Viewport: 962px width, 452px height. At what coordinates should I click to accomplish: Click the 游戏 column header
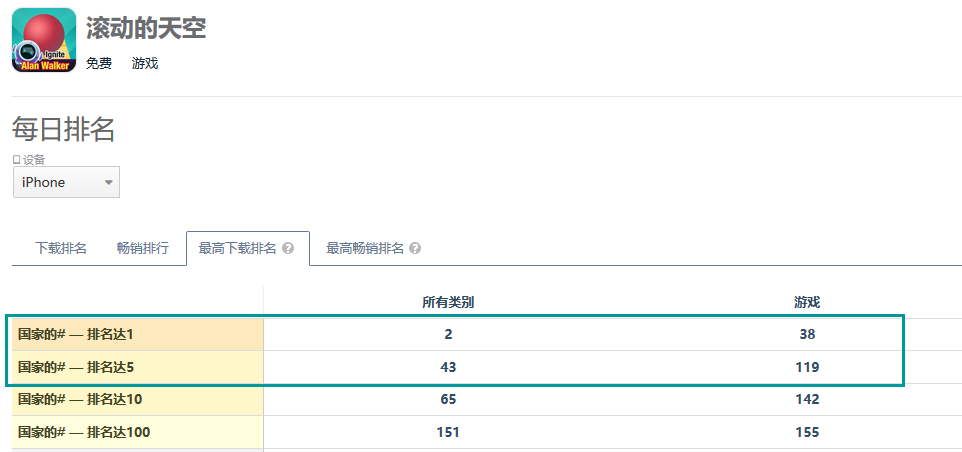pos(807,302)
